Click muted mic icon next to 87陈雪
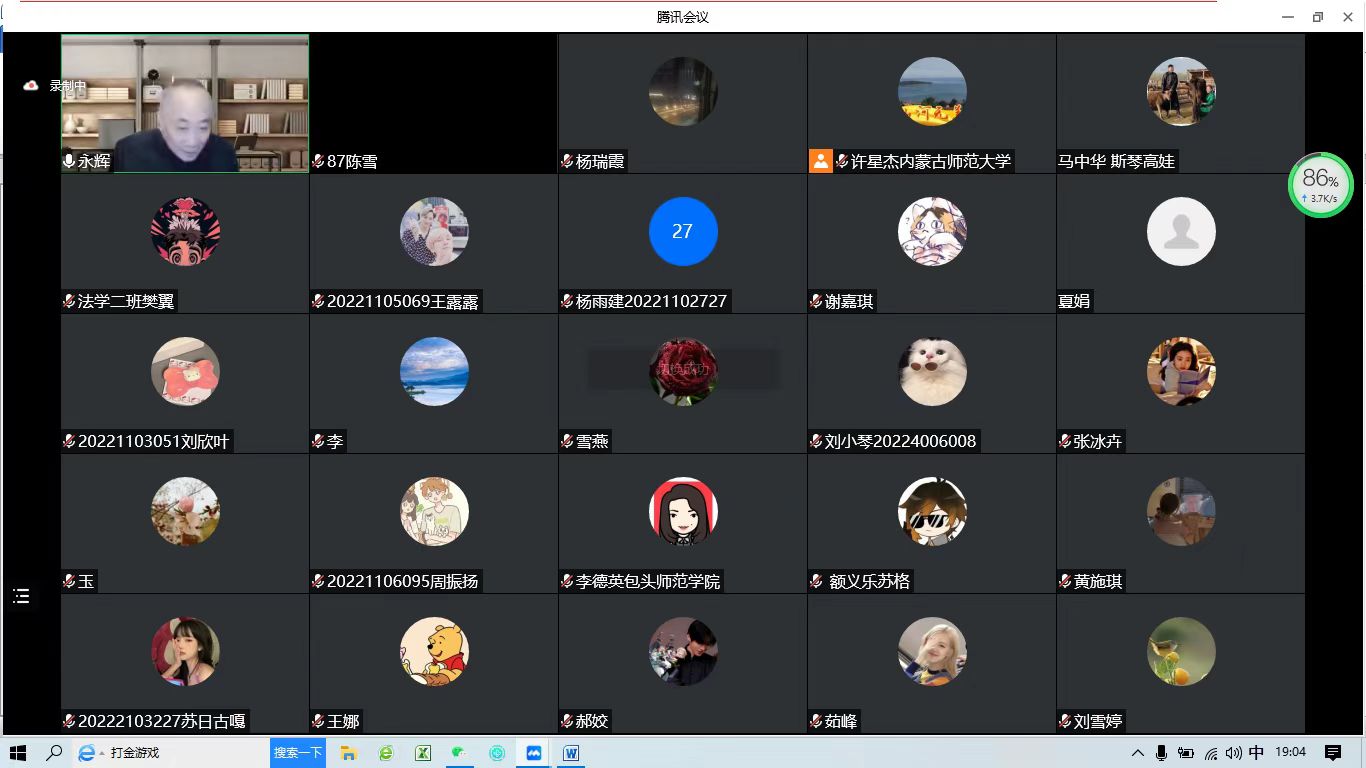This screenshot has height=768, width=1366. tap(318, 161)
